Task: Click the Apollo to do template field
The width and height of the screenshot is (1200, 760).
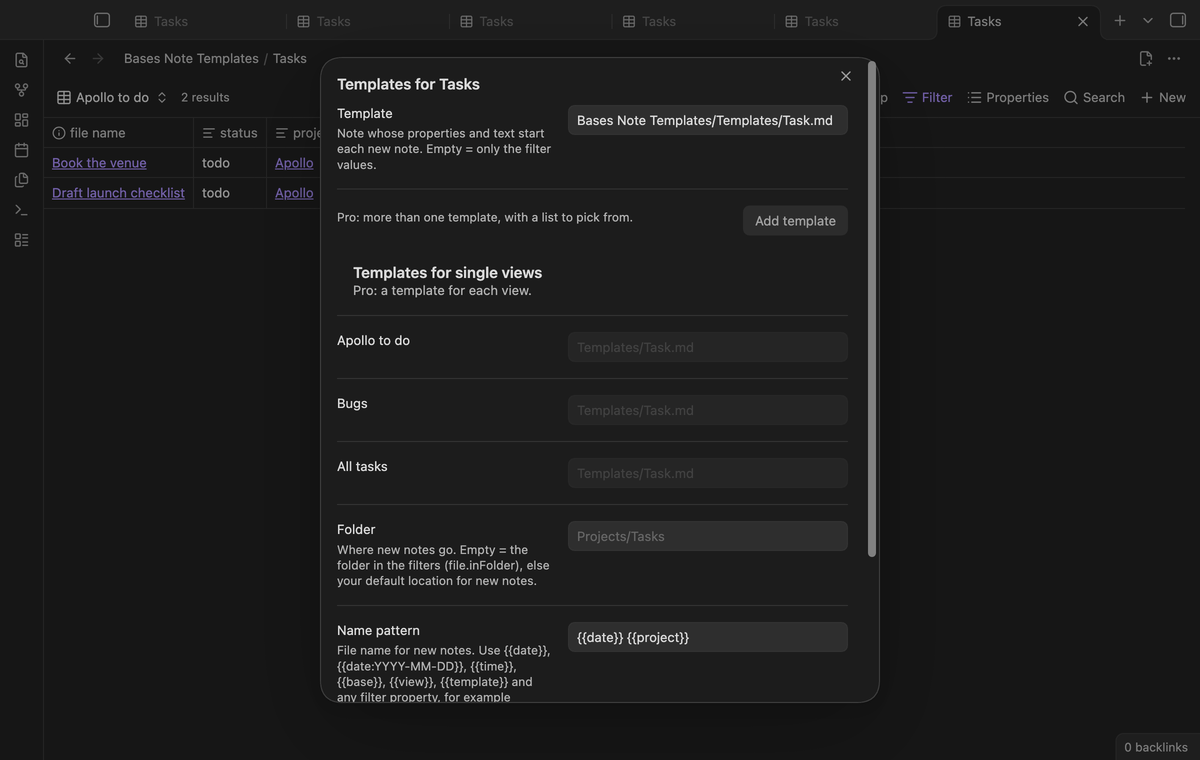Action: [x=708, y=347]
